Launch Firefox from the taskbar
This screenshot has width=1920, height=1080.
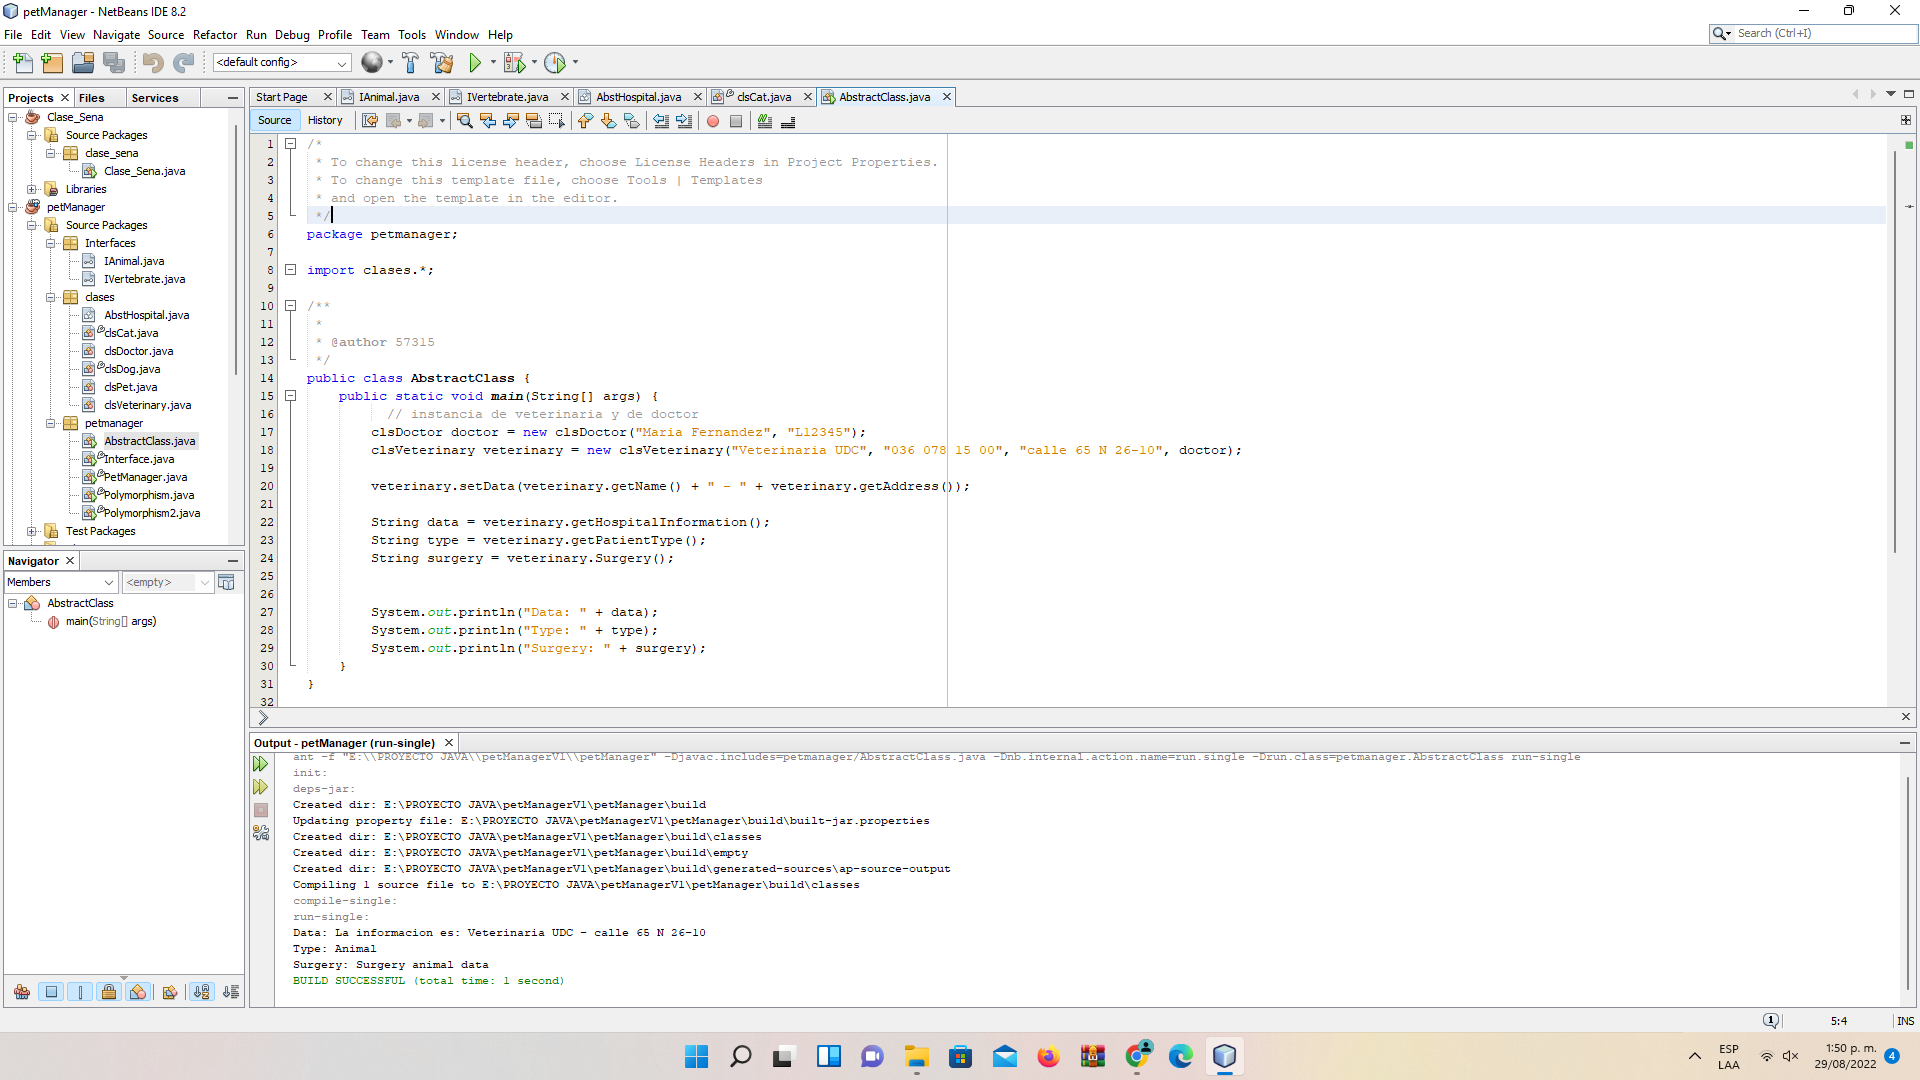[1048, 1057]
